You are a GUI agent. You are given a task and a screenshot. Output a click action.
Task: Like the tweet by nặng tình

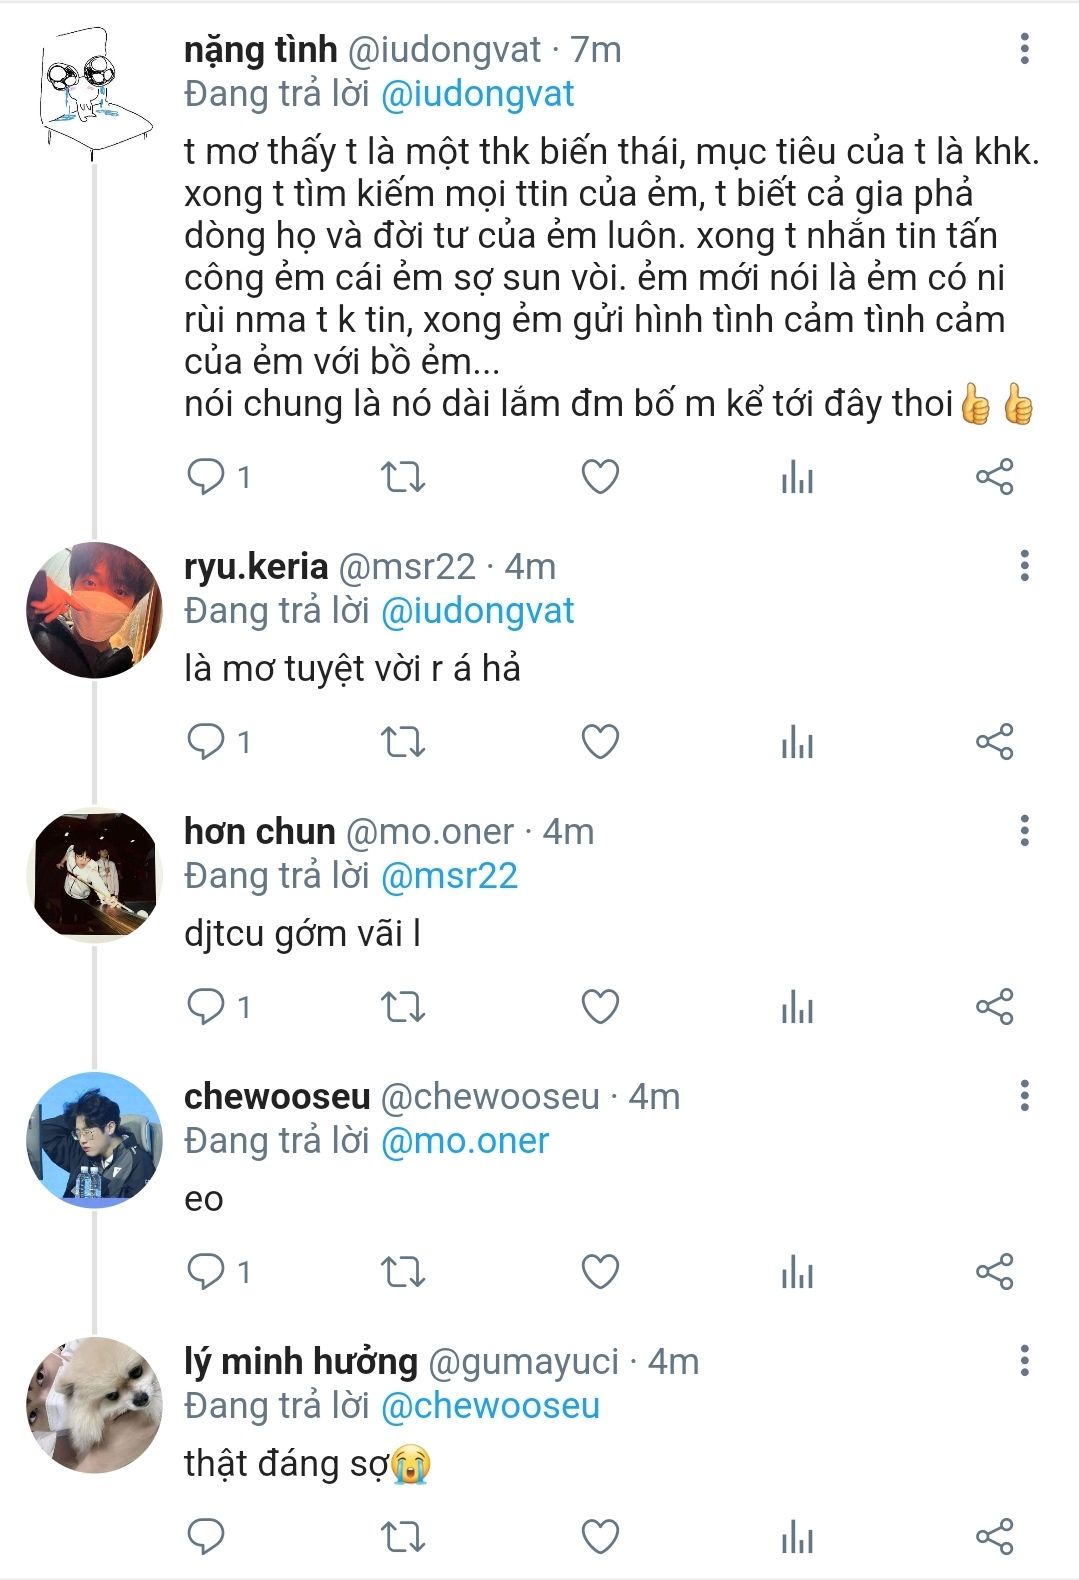click(x=600, y=477)
